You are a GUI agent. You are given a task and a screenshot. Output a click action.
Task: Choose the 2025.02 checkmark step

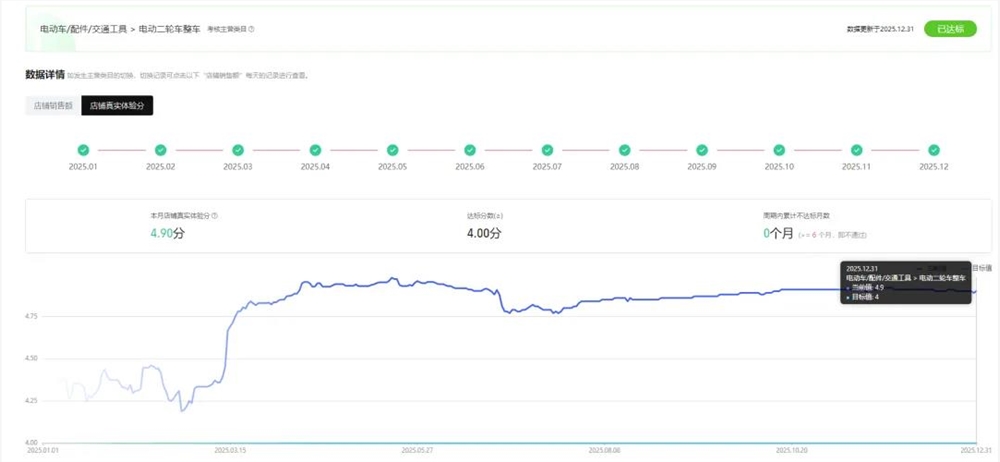click(160, 150)
